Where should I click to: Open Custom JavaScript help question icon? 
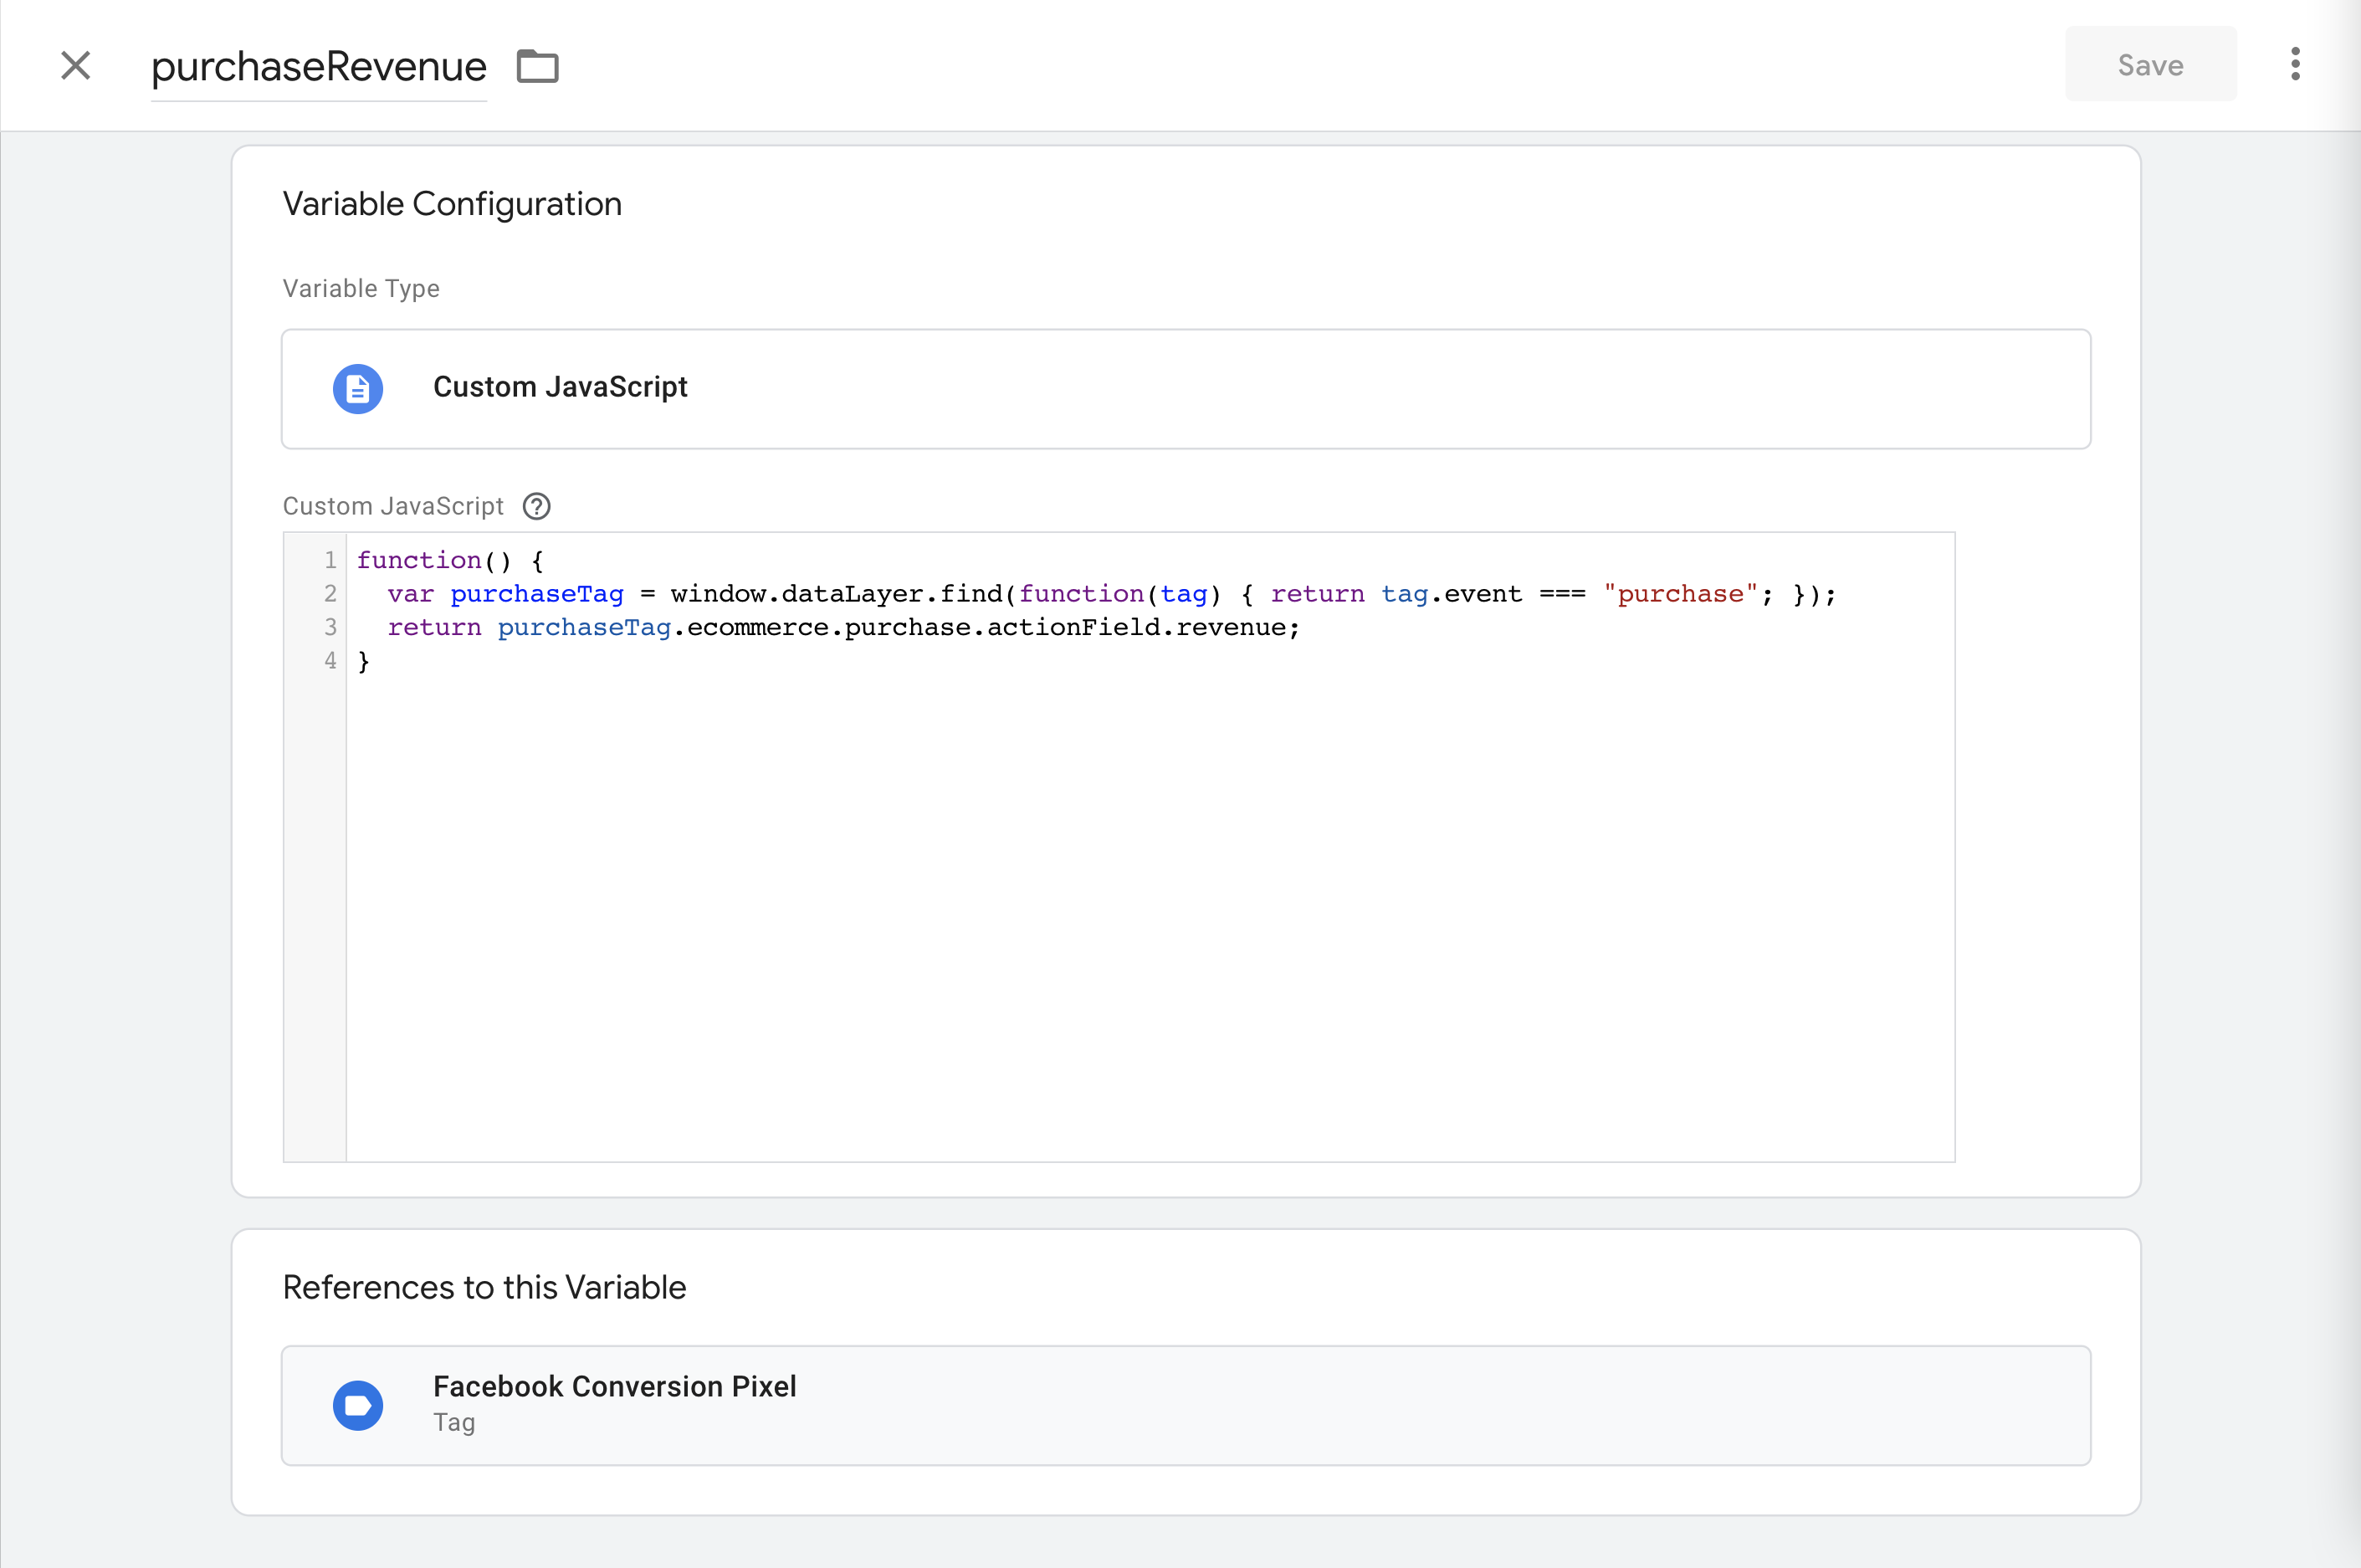pos(537,506)
